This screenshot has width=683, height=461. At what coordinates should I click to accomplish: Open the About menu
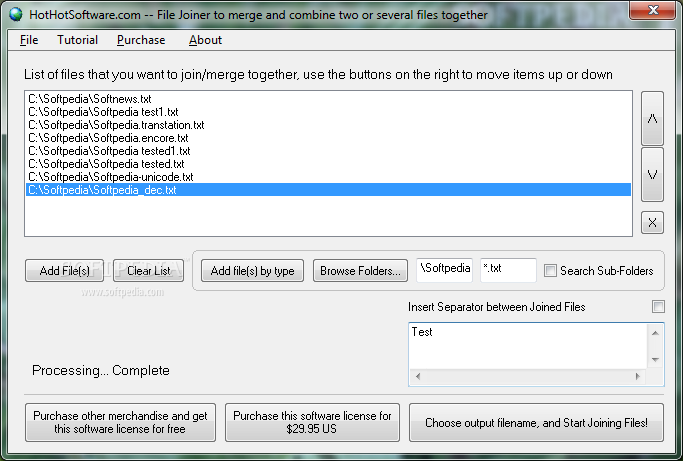(205, 40)
